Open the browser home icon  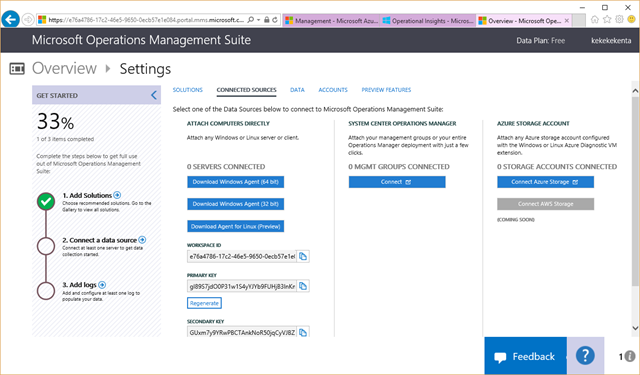pyautogui.click(x=595, y=20)
